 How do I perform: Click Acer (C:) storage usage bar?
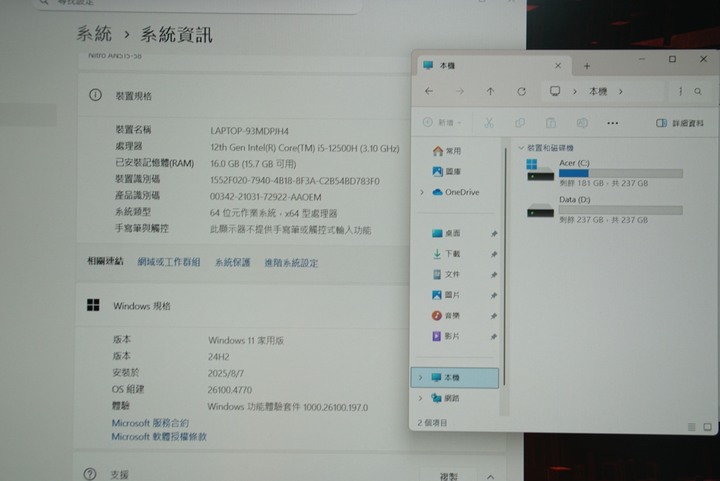pyautogui.click(x=621, y=173)
